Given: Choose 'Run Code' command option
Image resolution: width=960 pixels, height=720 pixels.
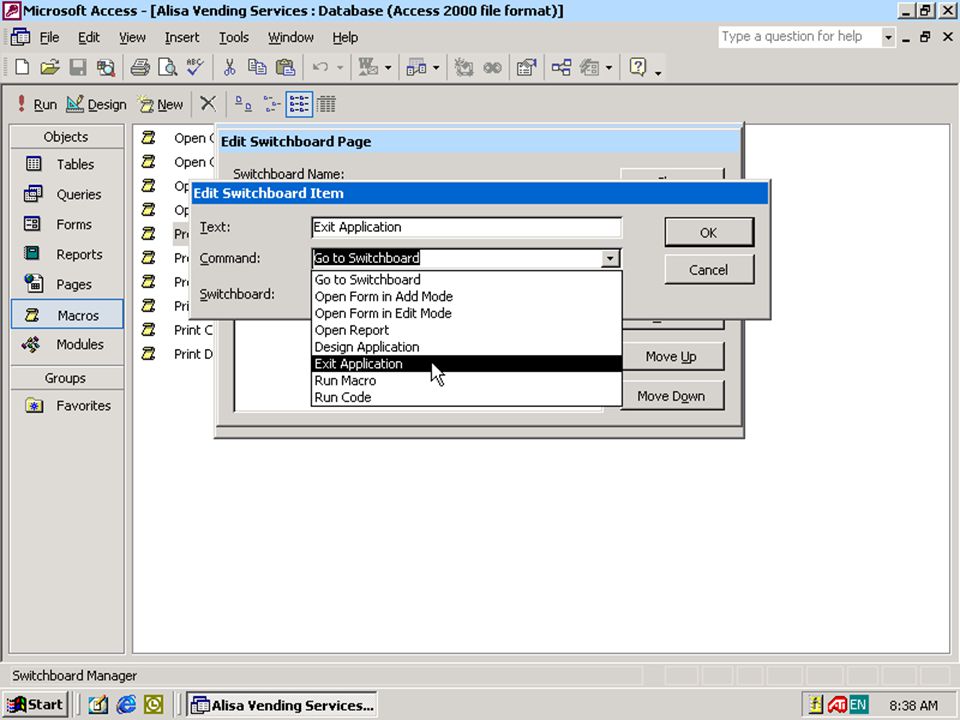Looking at the screenshot, I should tap(467, 397).
